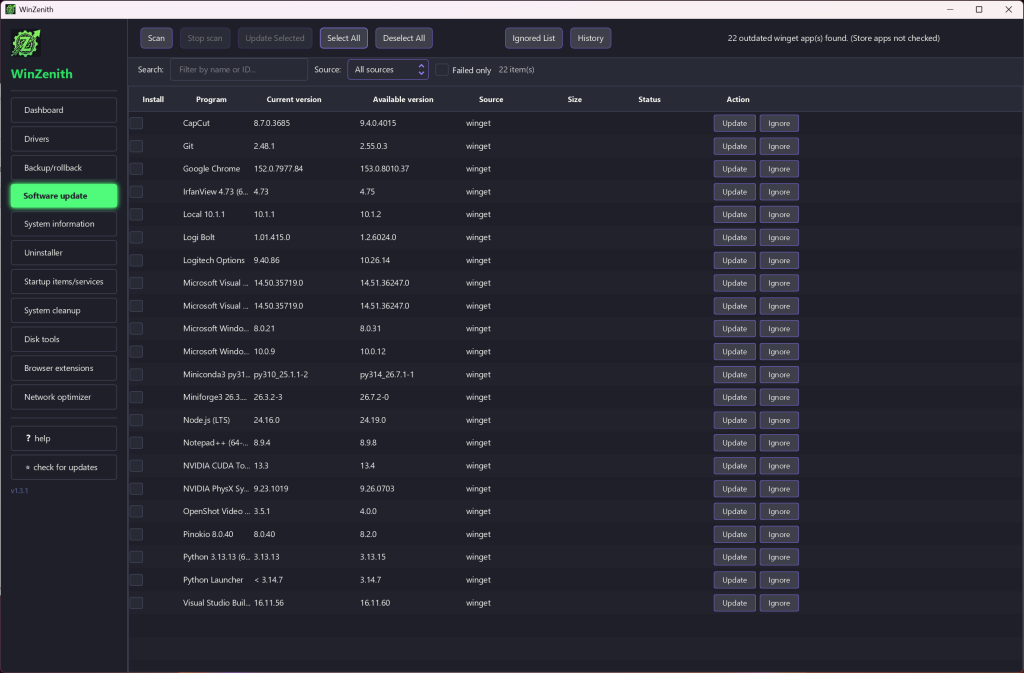The image size is (1024, 673).
Task: Click check for updates button
Action: (64, 467)
